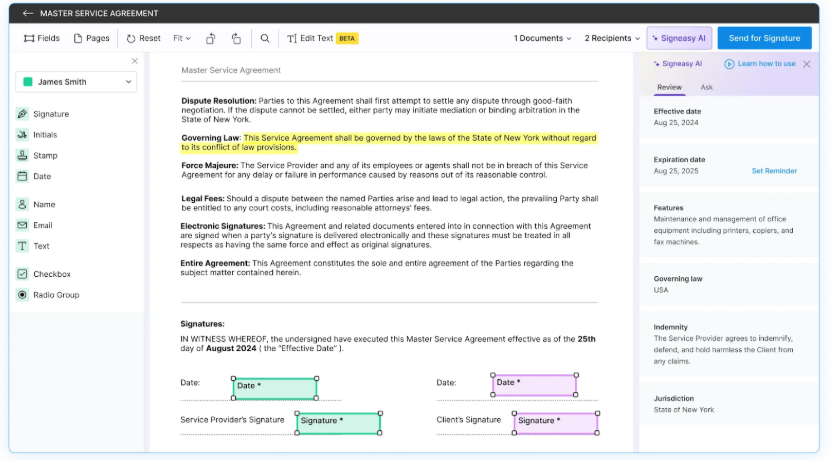This screenshot has width=834, height=460.
Task: Pick the Date field tool
Action: pos(43,176)
